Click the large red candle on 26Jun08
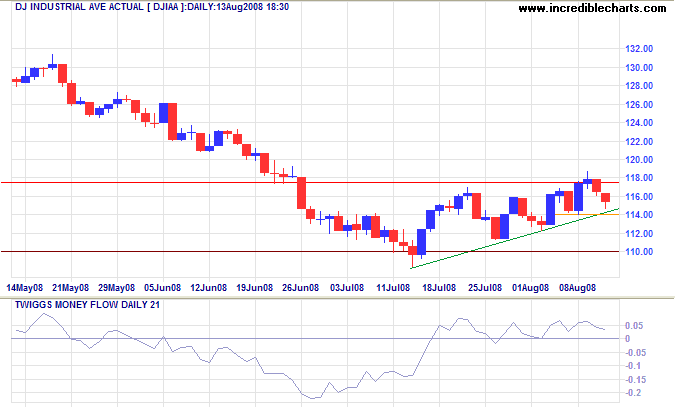 pyautogui.click(x=301, y=193)
